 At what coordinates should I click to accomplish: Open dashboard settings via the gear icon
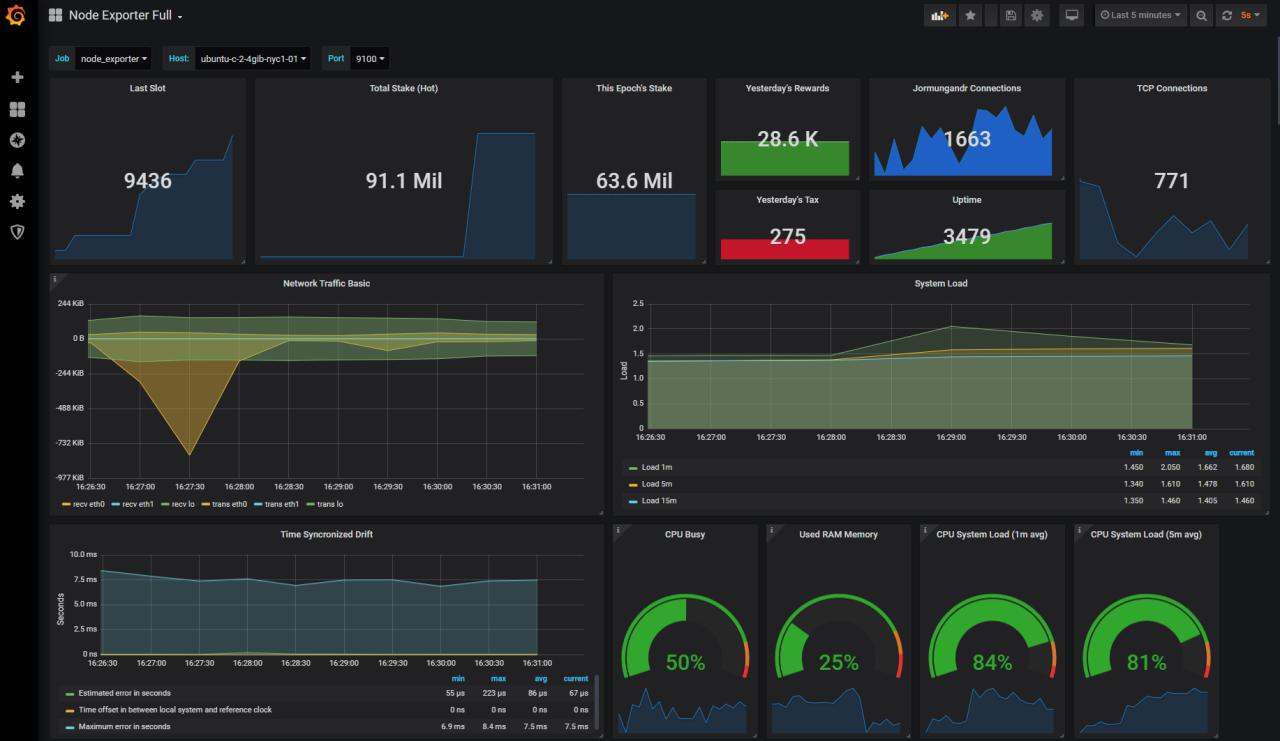[x=1037, y=15]
